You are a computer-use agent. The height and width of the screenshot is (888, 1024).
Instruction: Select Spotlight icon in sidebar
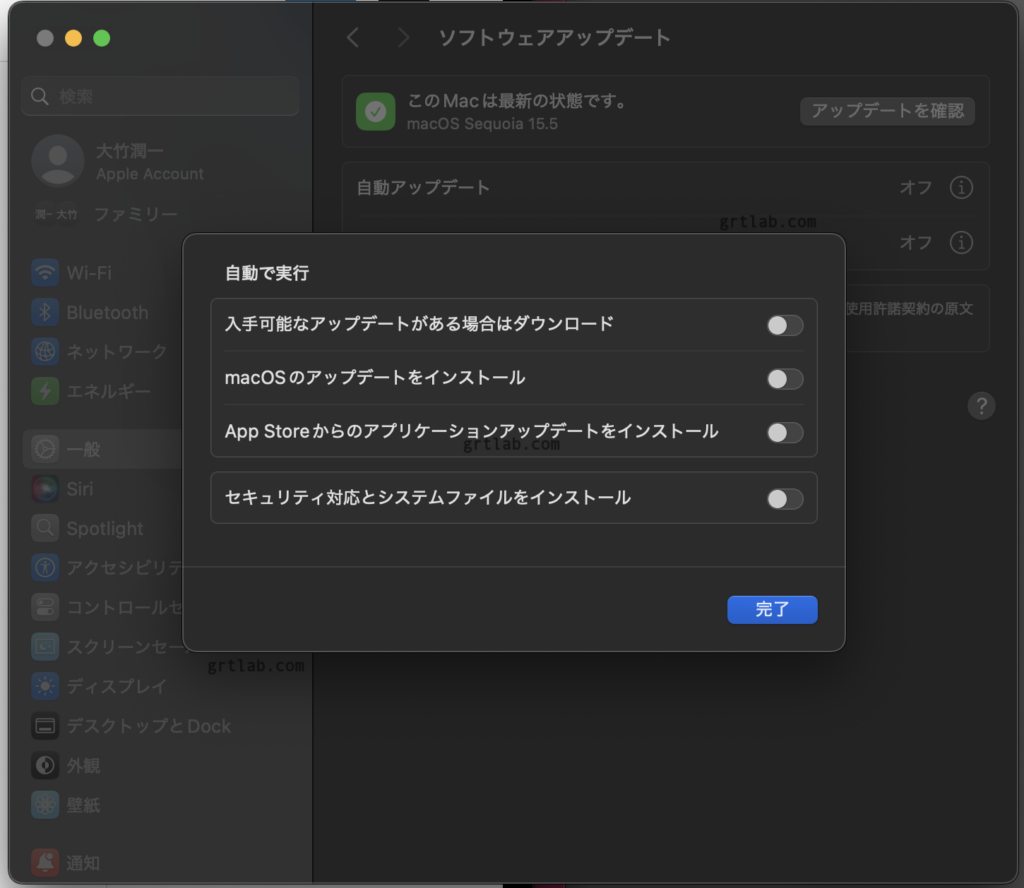click(x=45, y=528)
